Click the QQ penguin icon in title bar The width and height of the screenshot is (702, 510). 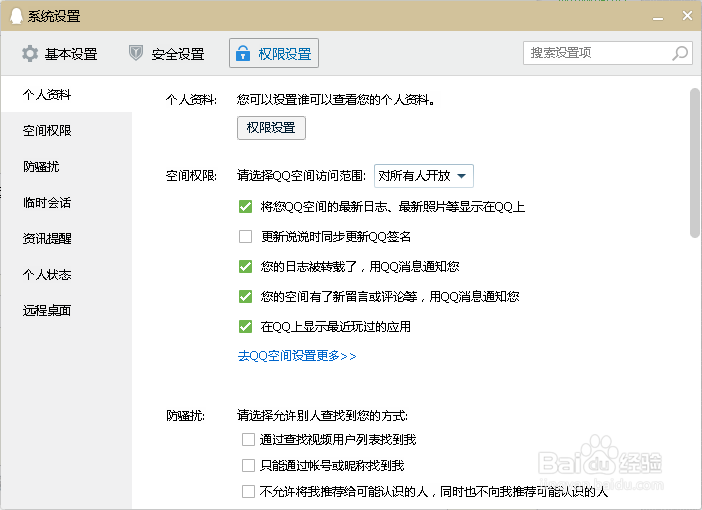[x=16, y=16]
